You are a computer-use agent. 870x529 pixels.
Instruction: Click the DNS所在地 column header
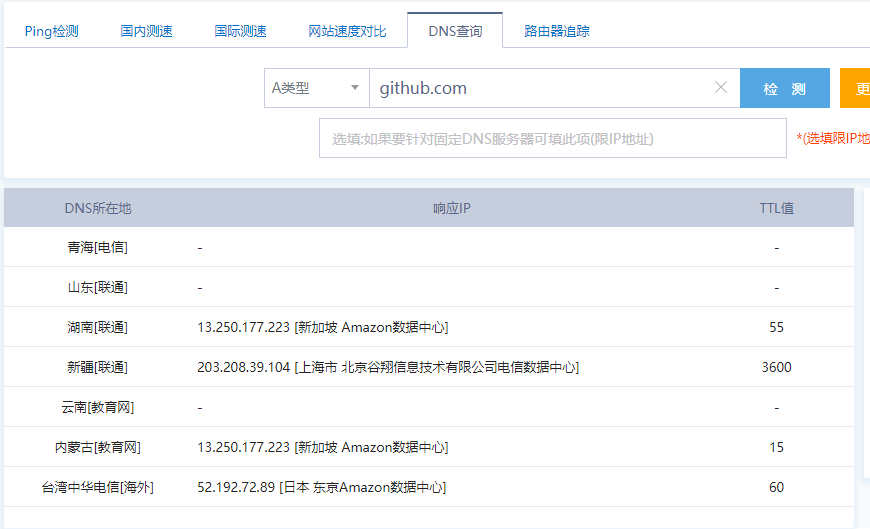pos(98,208)
